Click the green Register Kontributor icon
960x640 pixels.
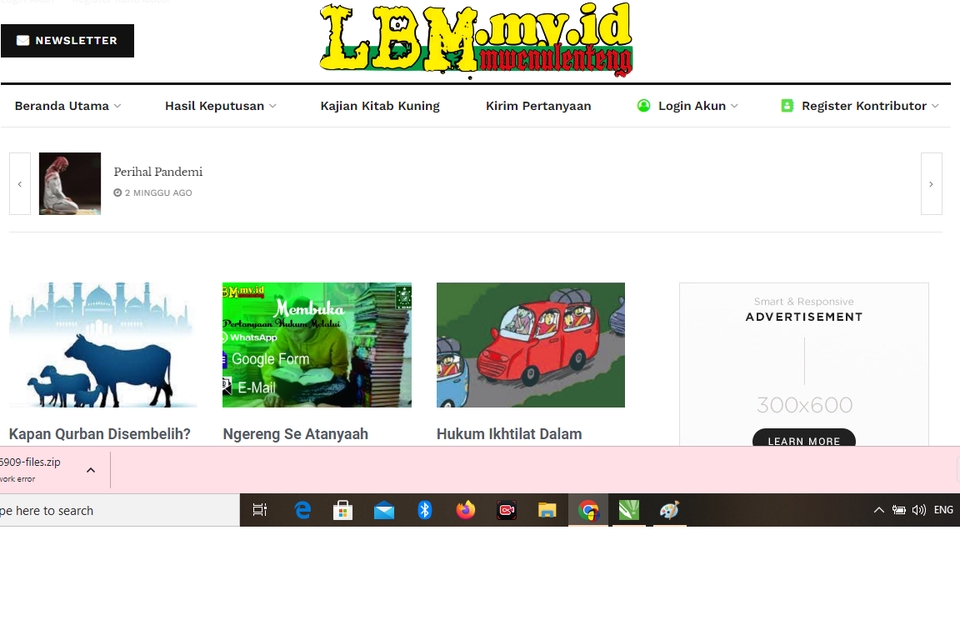(x=787, y=105)
